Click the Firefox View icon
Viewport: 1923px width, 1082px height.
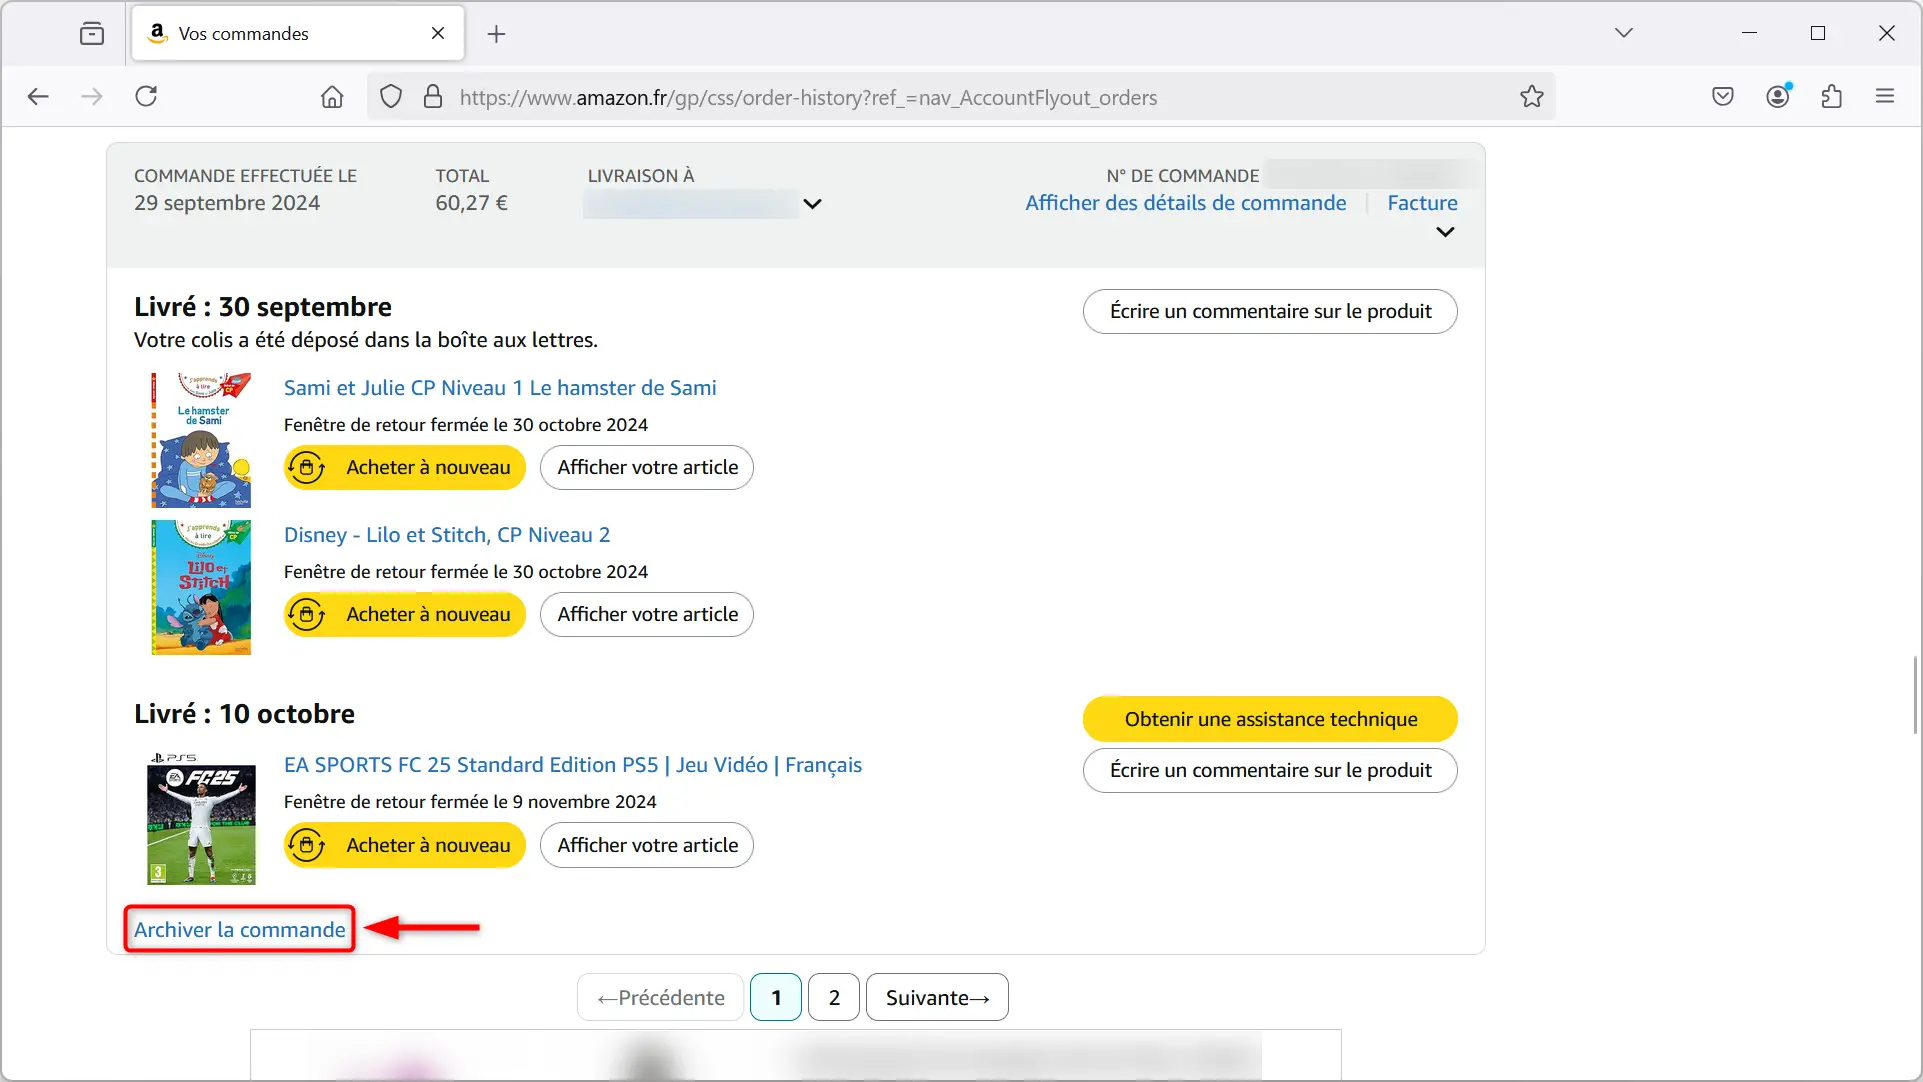(92, 33)
